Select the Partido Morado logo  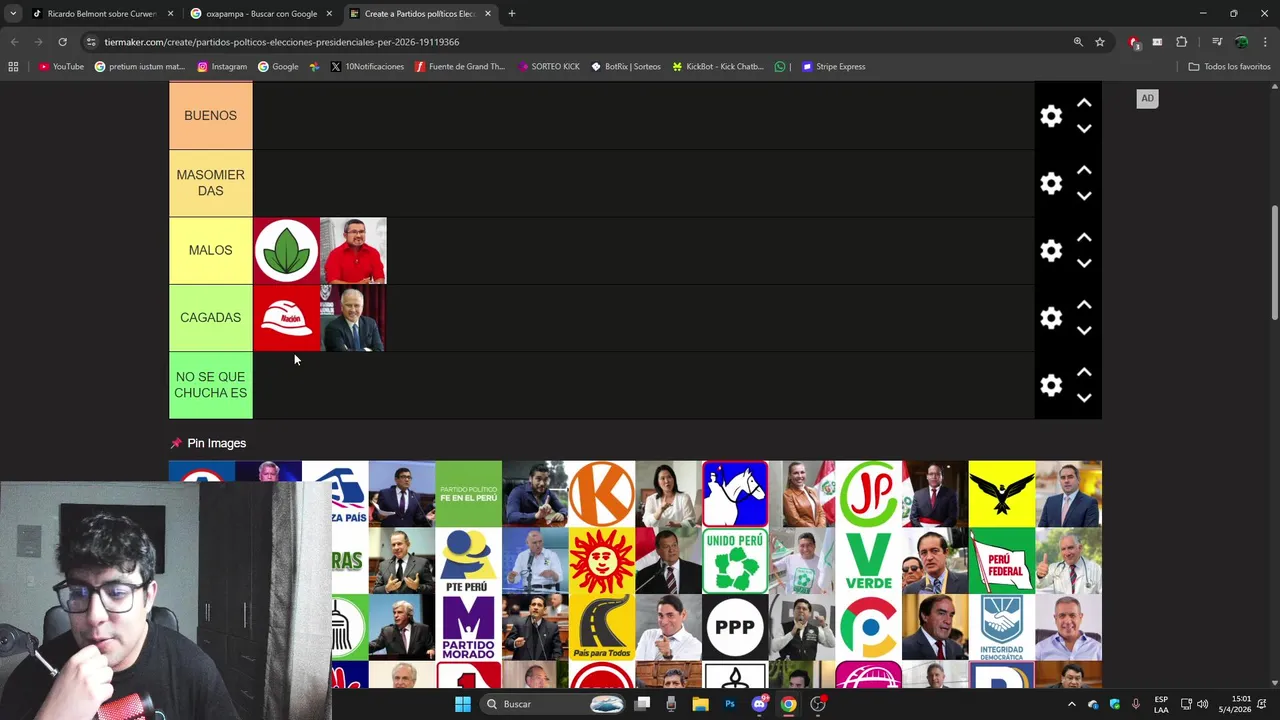click(468, 627)
